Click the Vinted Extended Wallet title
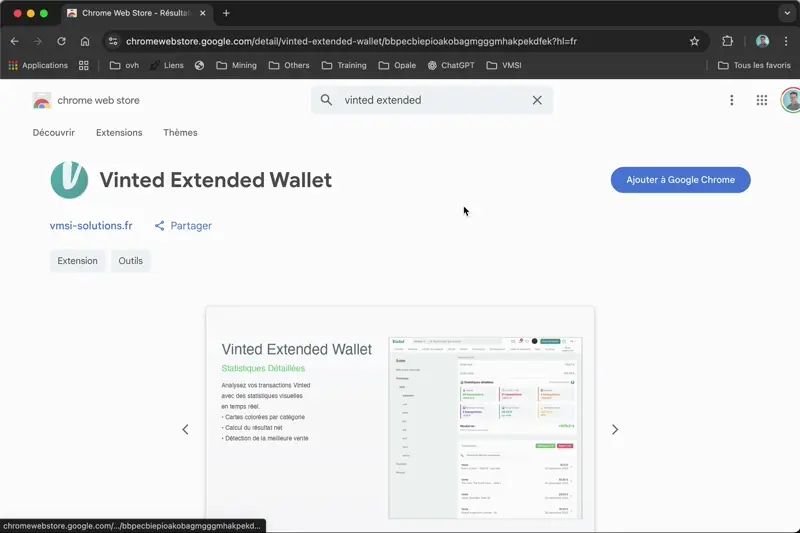 pos(215,180)
